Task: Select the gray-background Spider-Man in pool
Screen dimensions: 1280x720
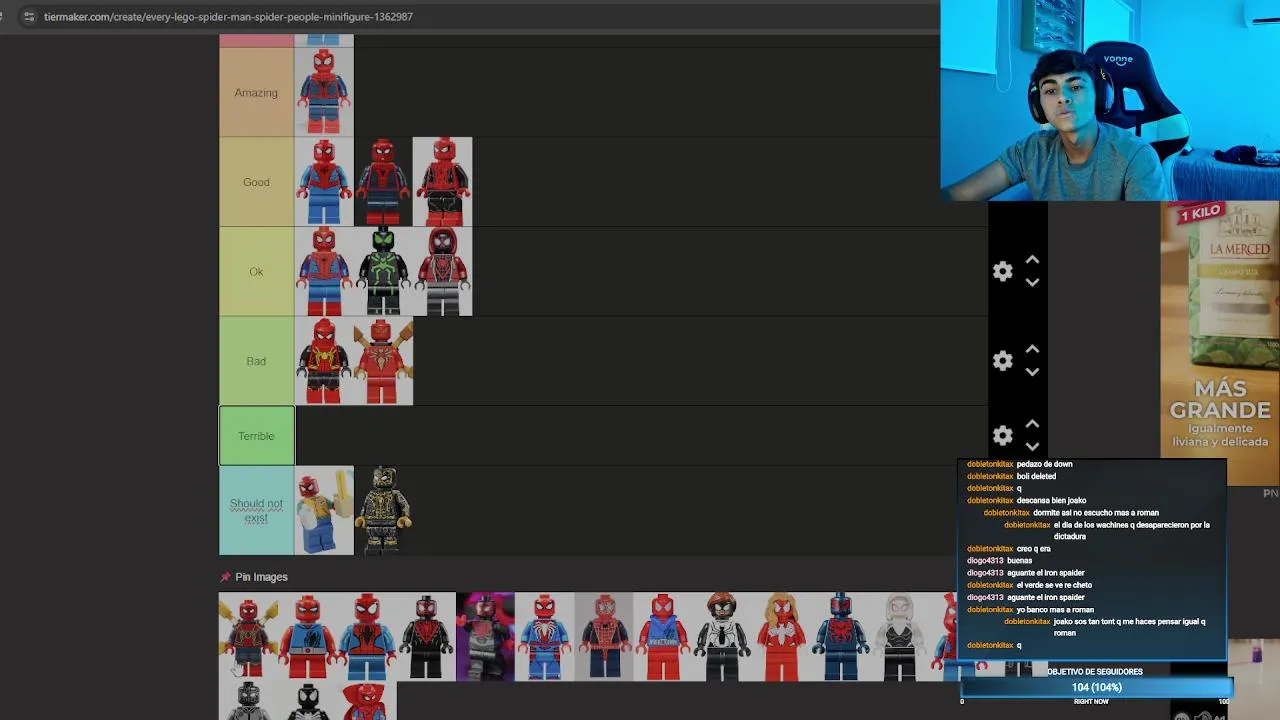Action: pyautogui.click(x=603, y=637)
